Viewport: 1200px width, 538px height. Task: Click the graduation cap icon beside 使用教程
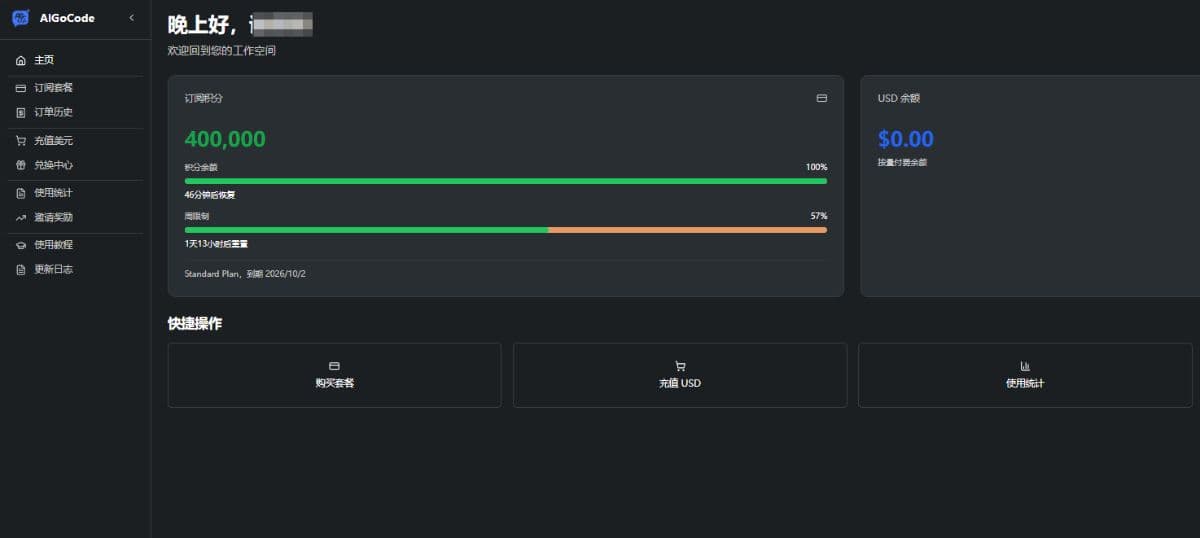pos(21,245)
